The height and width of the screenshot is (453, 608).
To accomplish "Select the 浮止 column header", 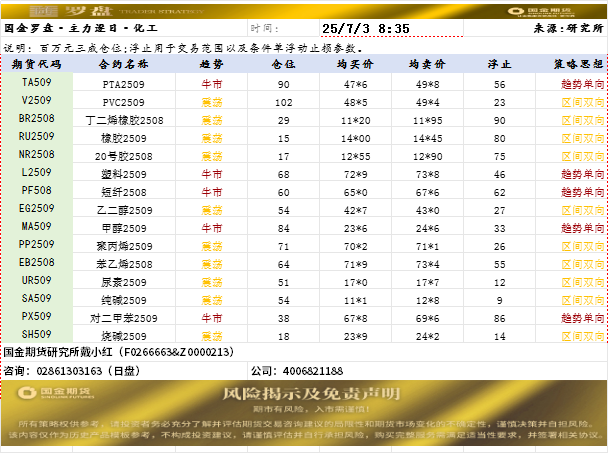I will tap(499, 64).
